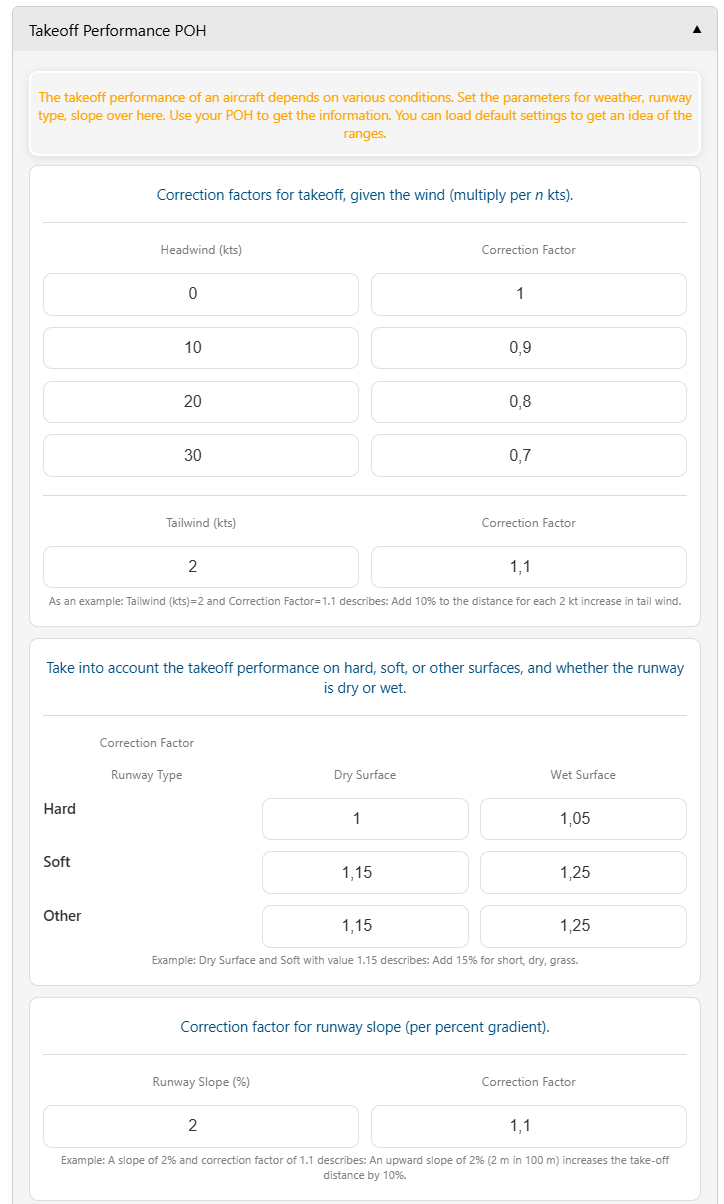Click the correction factor field for 0 headwind
This screenshot has width=724, height=1204.
528,294
